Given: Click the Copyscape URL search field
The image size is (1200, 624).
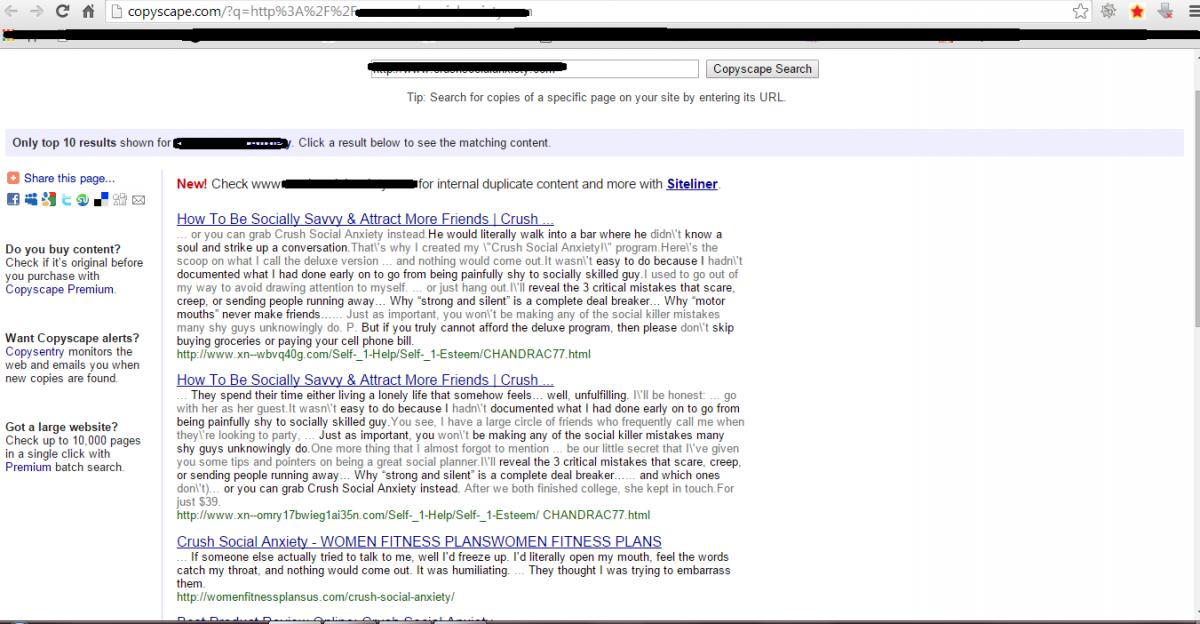Looking at the screenshot, I should [534, 69].
